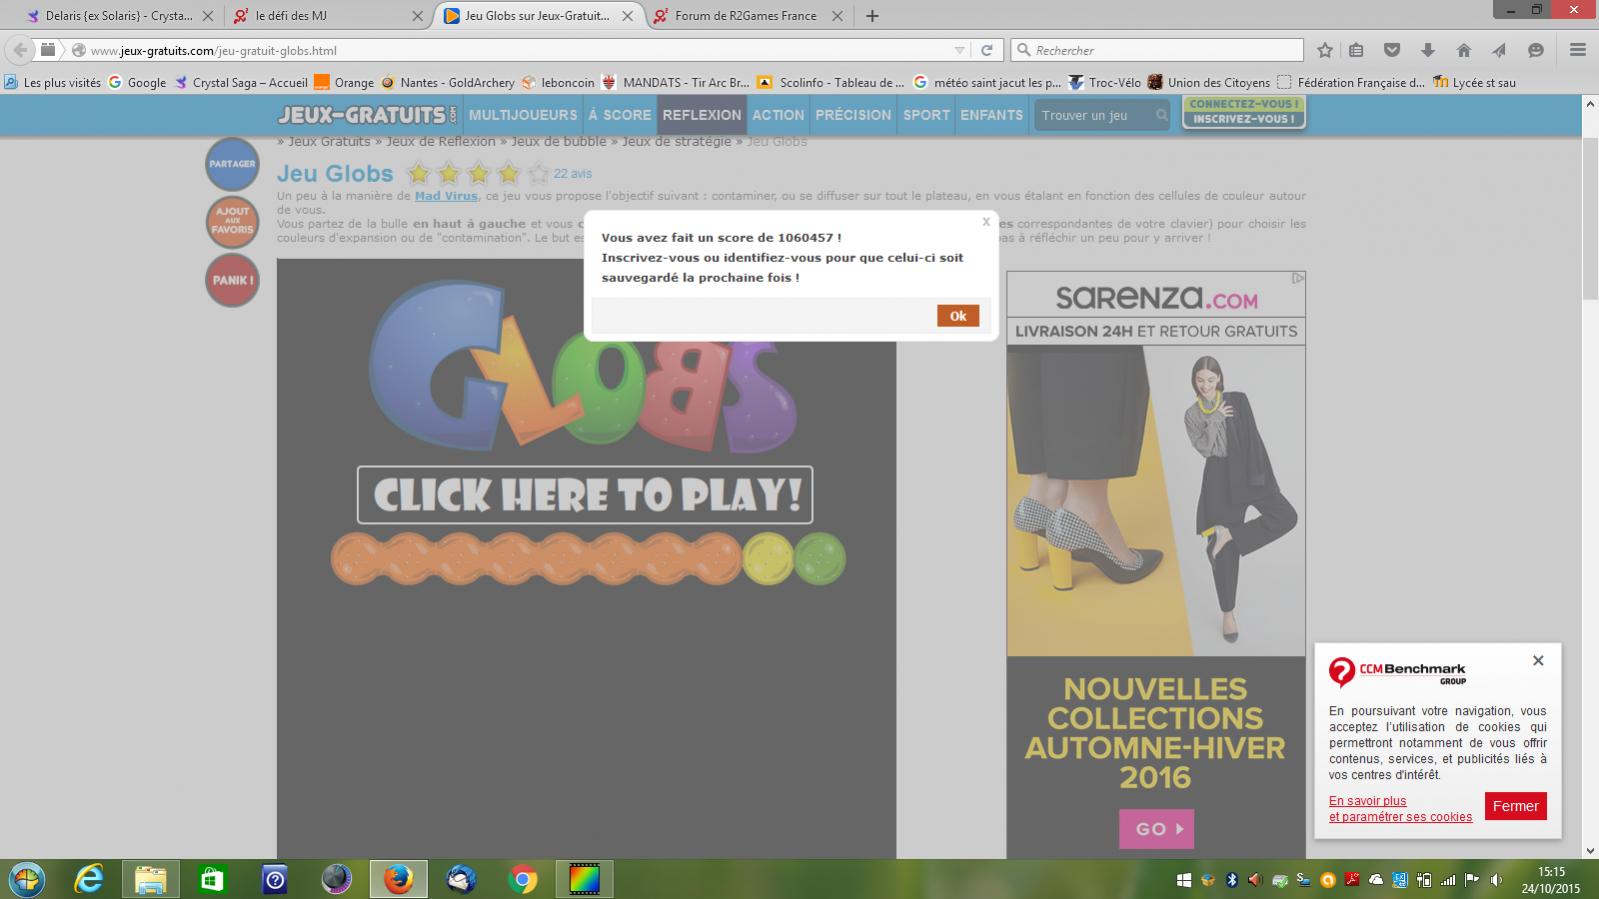Bookmark this page with the star icon

(1325, 50)
